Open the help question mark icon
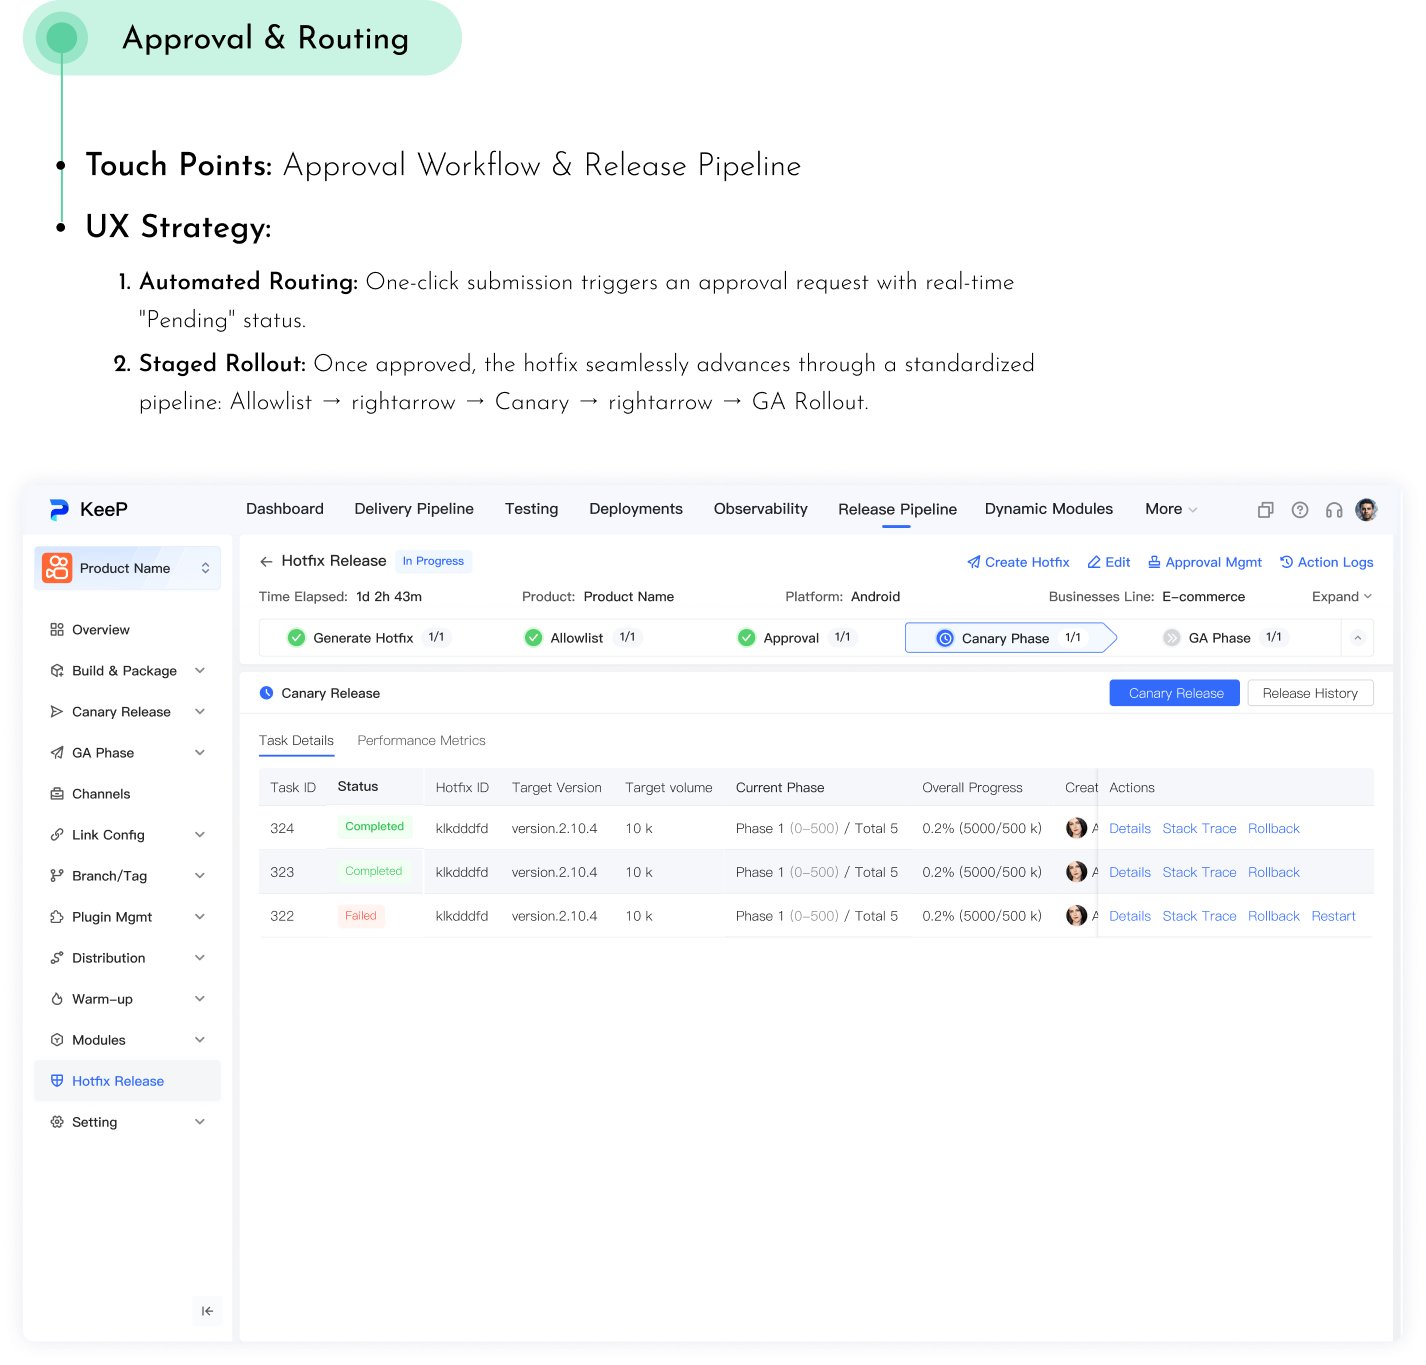The width and height of the screenshot is (1426, 1365). click(x=1300, y=510)
